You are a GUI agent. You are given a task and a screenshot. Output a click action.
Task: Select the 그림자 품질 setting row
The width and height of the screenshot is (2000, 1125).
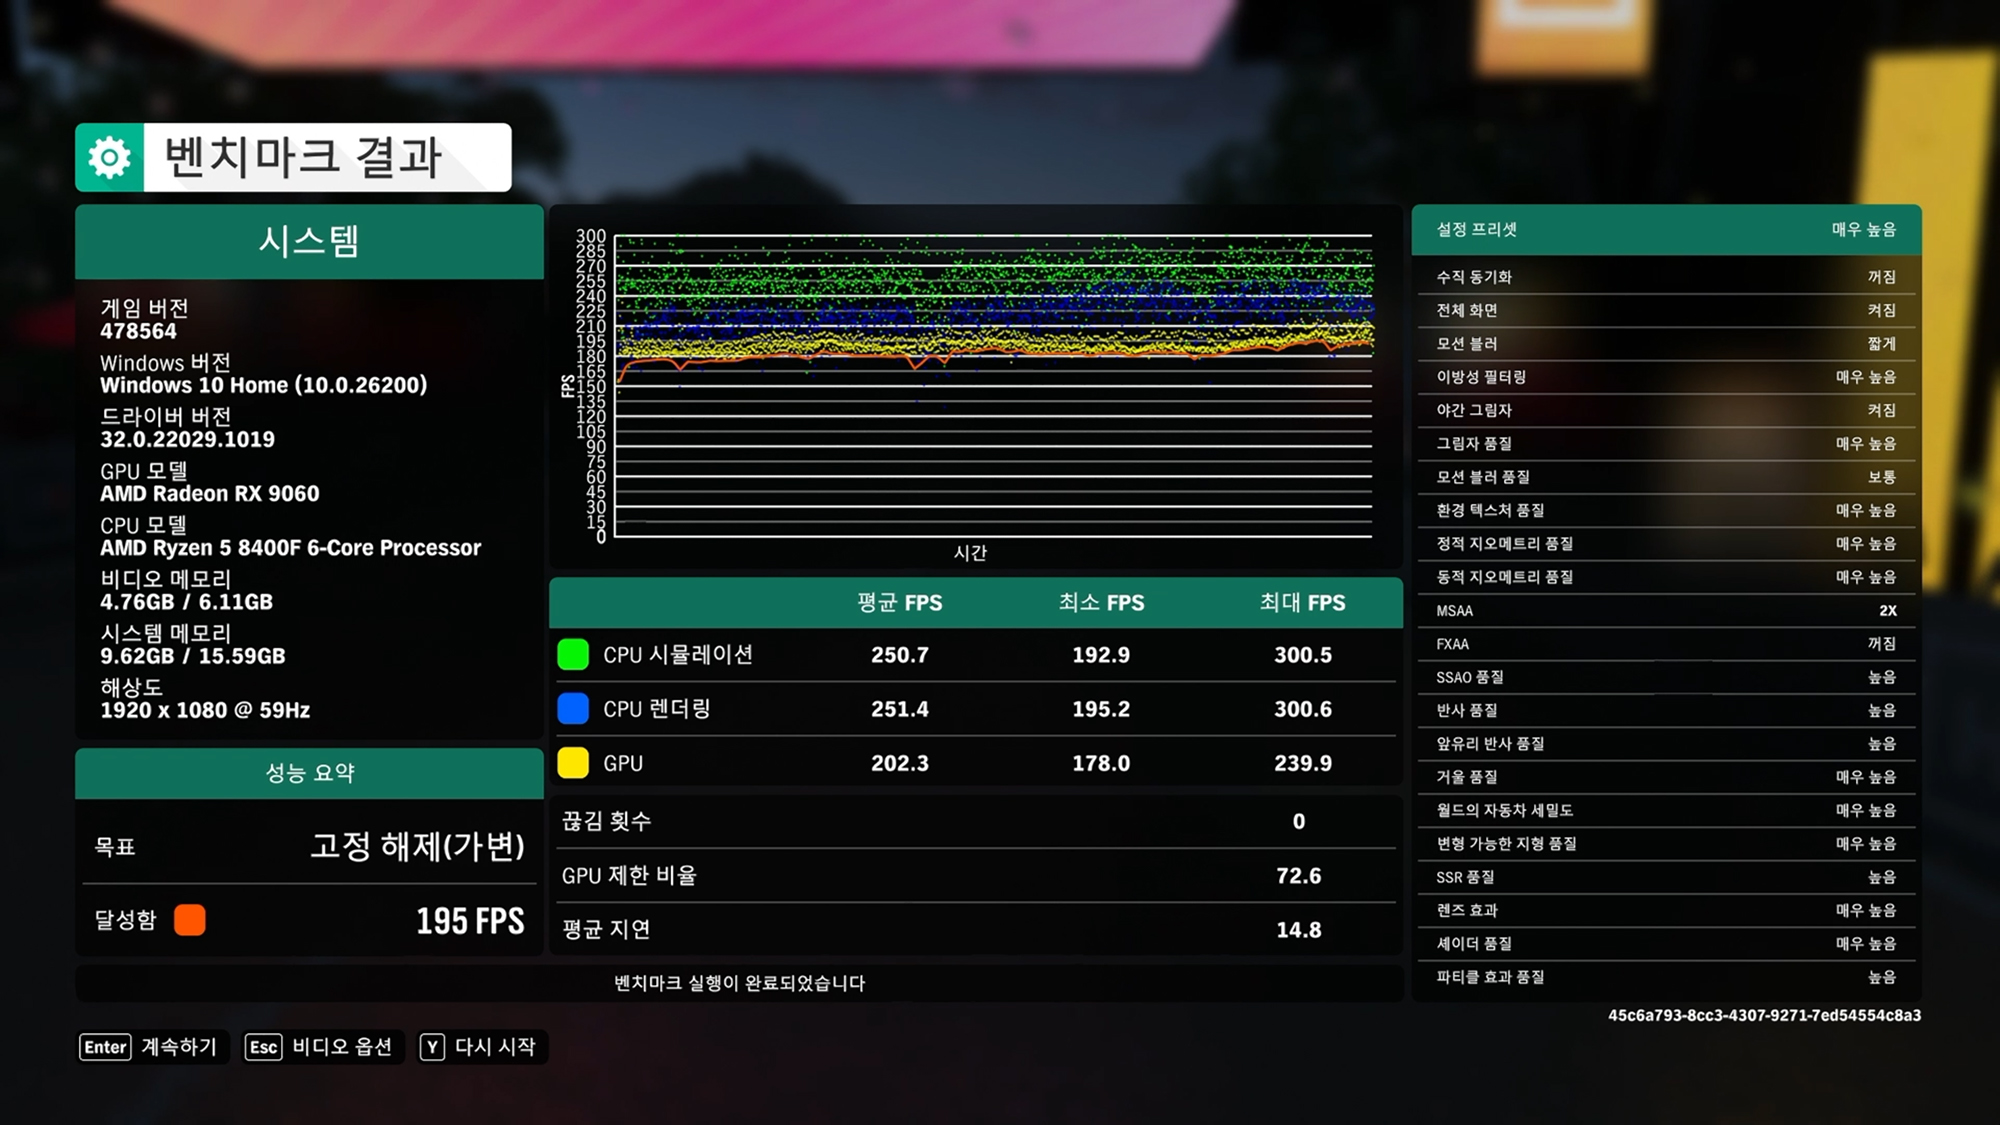[x=1665, y=444]
